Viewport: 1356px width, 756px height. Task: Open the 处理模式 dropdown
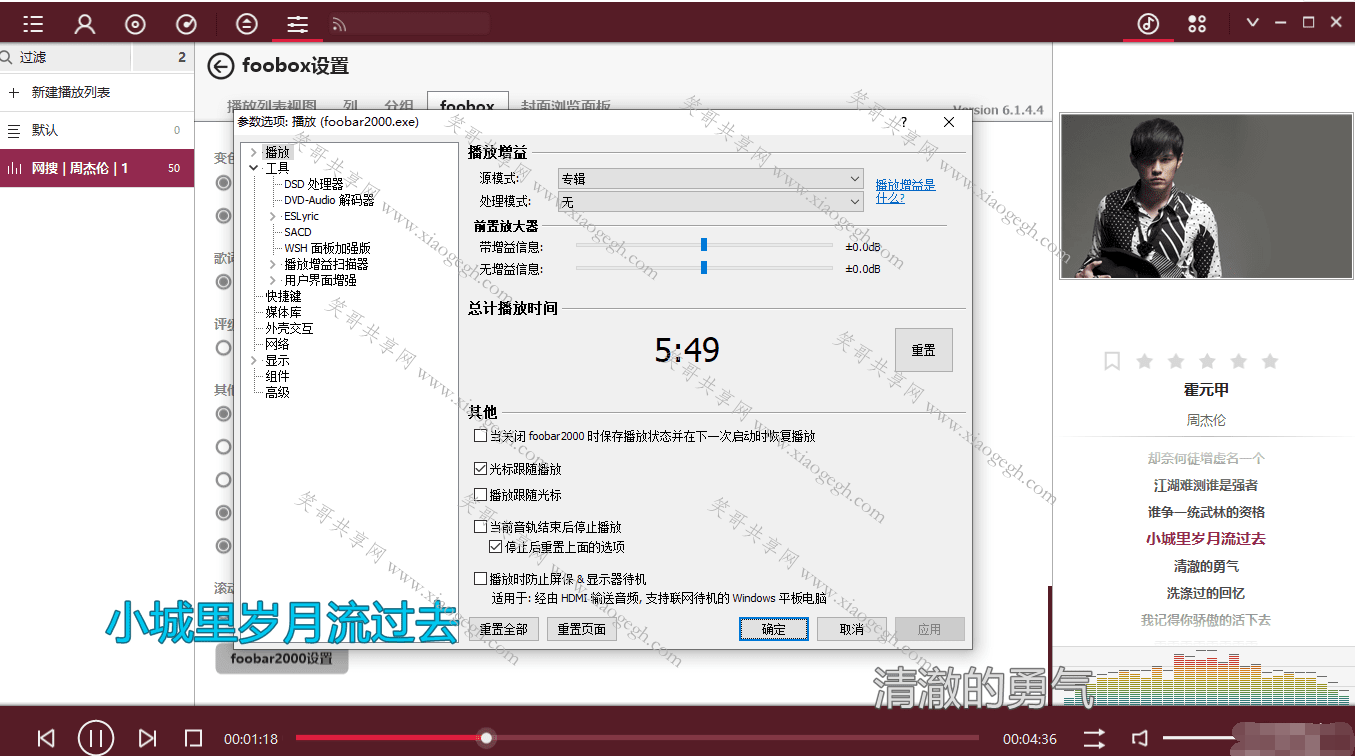[x=710, y=201]
